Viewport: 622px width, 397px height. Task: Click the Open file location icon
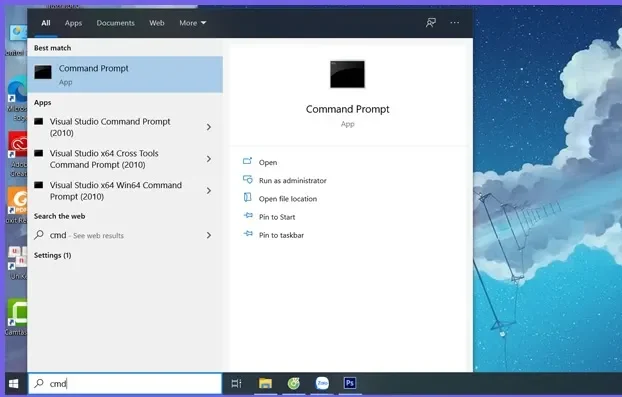248,198
